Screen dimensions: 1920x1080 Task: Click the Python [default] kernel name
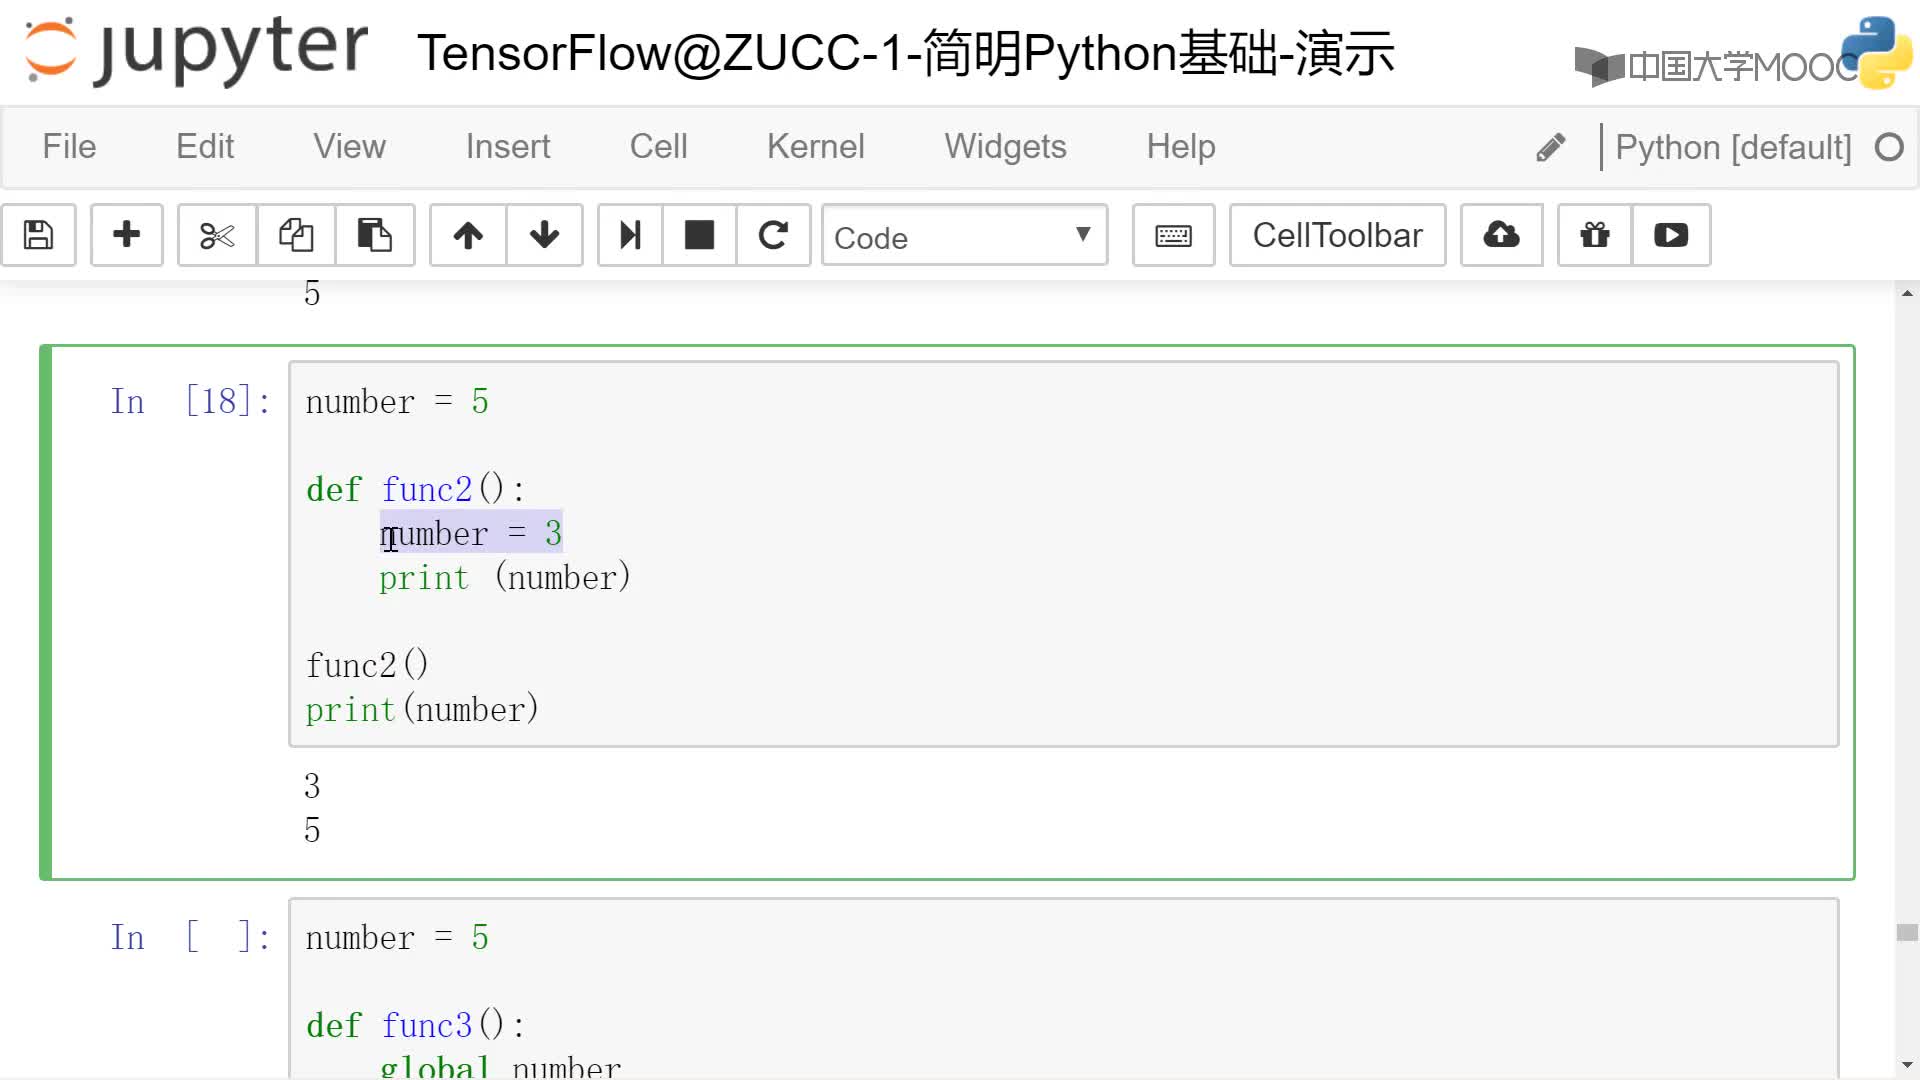point(1733,148)
